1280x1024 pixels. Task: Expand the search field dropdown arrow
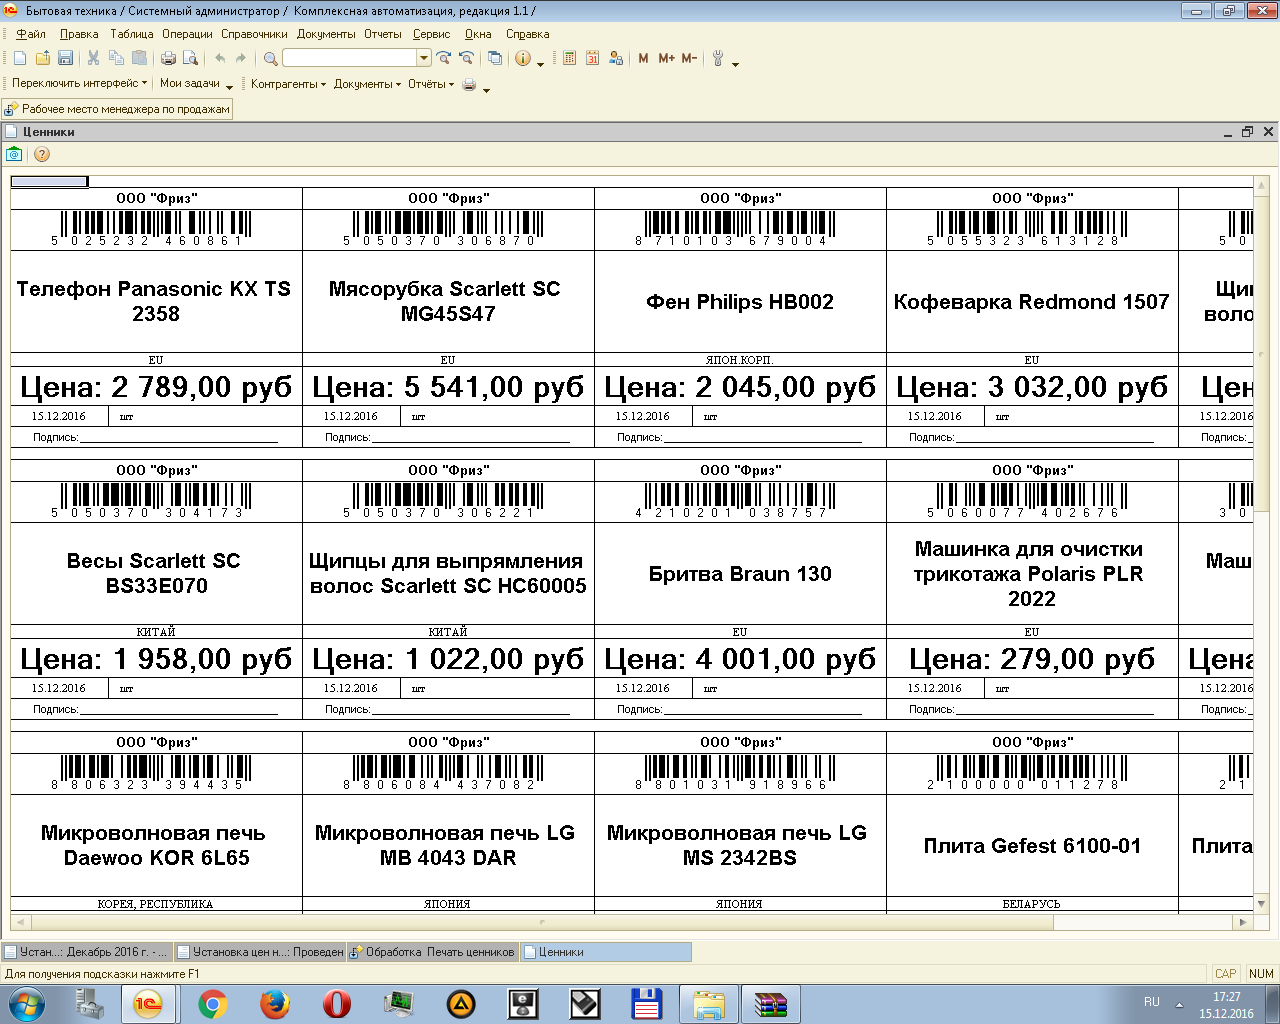[x=424, y=59]
